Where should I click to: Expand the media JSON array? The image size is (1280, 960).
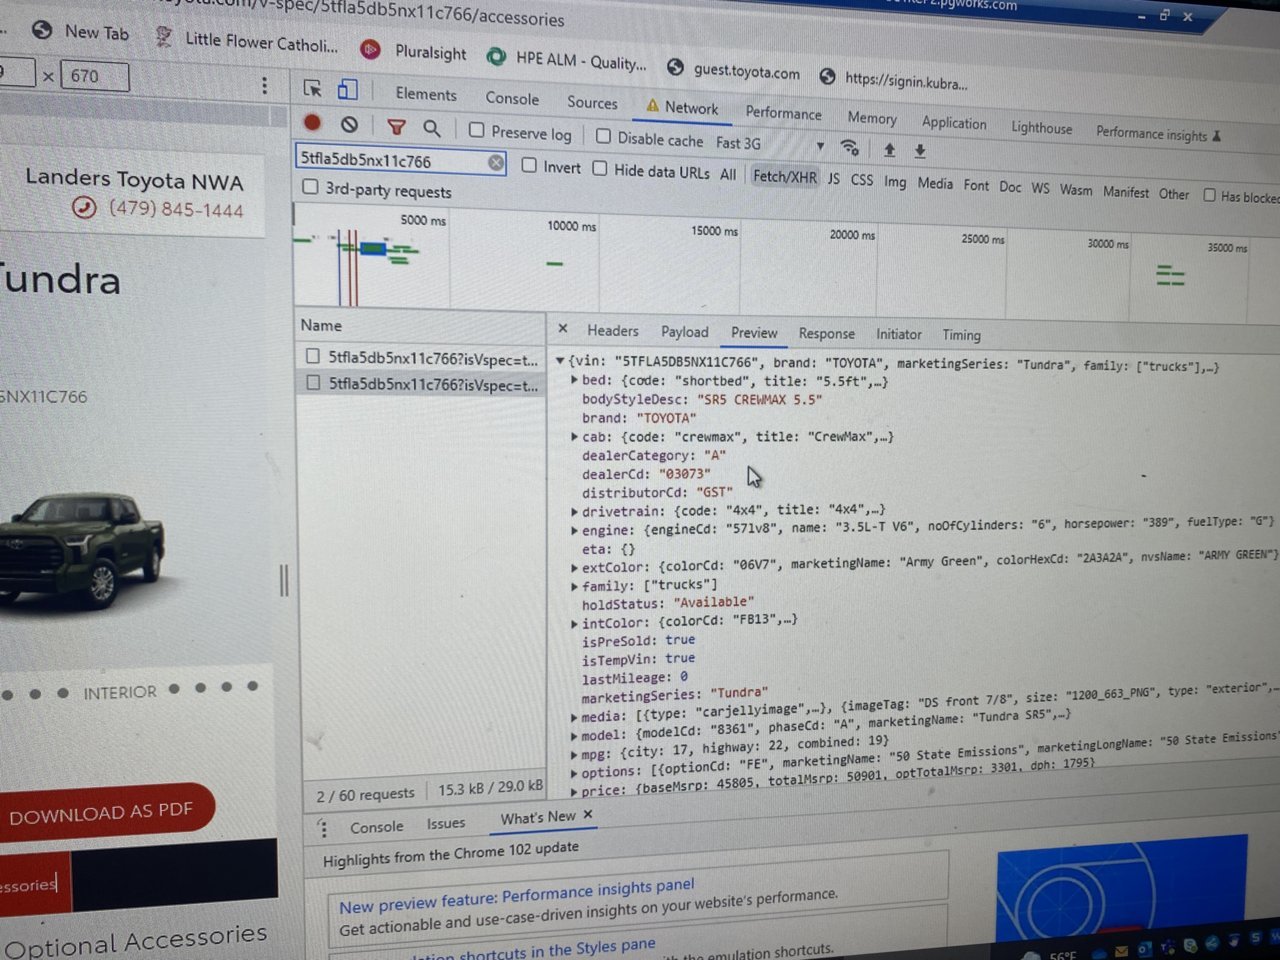coord(574,717)
